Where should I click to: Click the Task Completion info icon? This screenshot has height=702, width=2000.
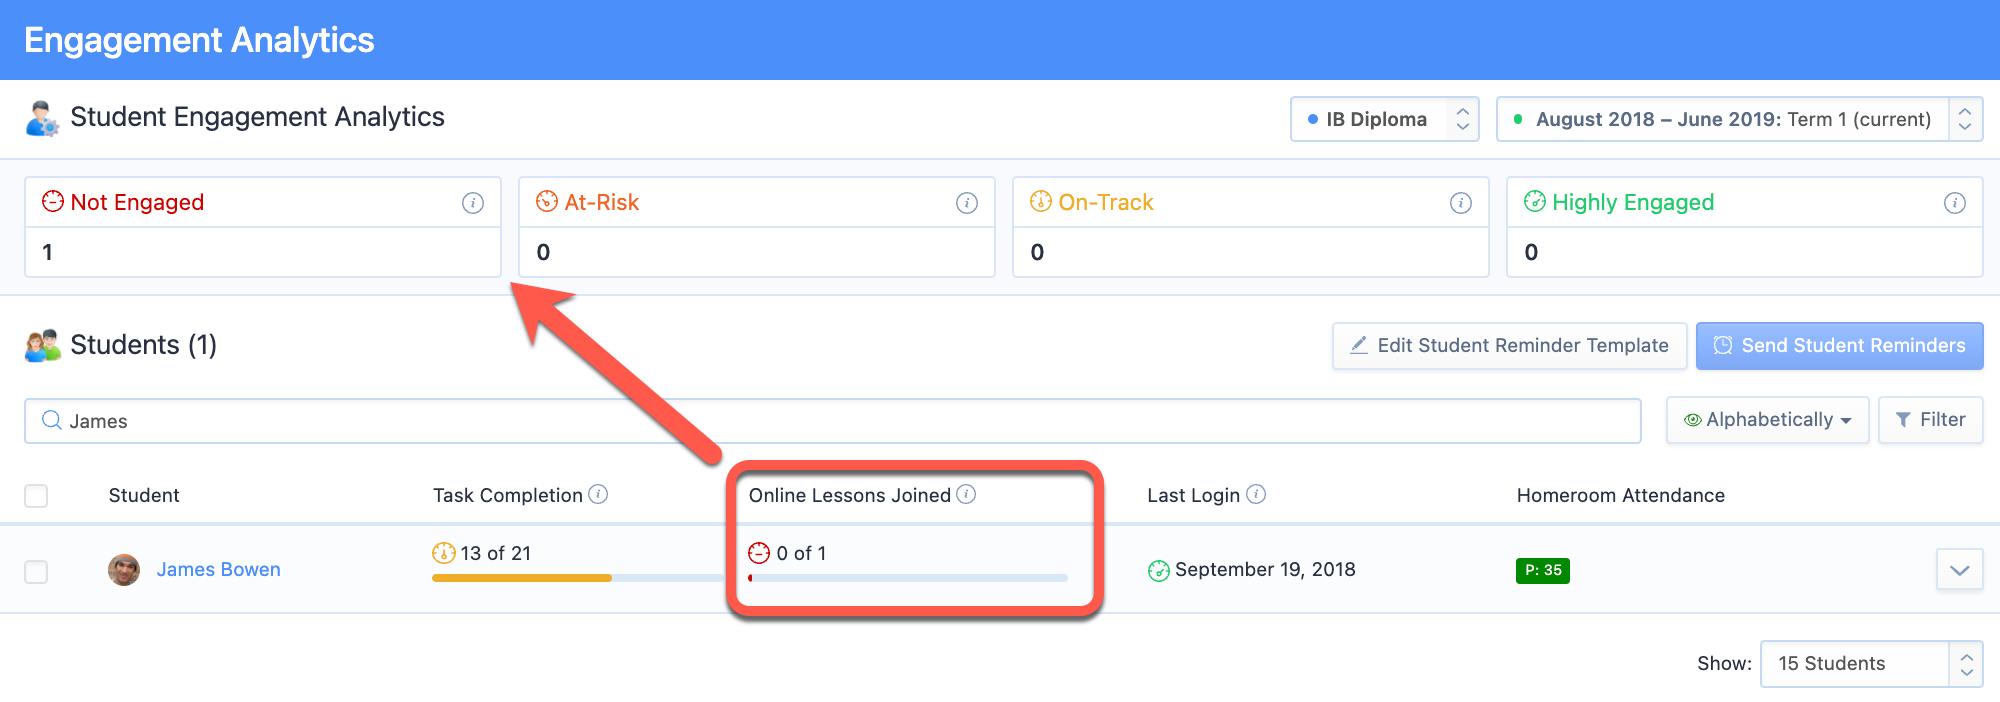tap(598, 494)
